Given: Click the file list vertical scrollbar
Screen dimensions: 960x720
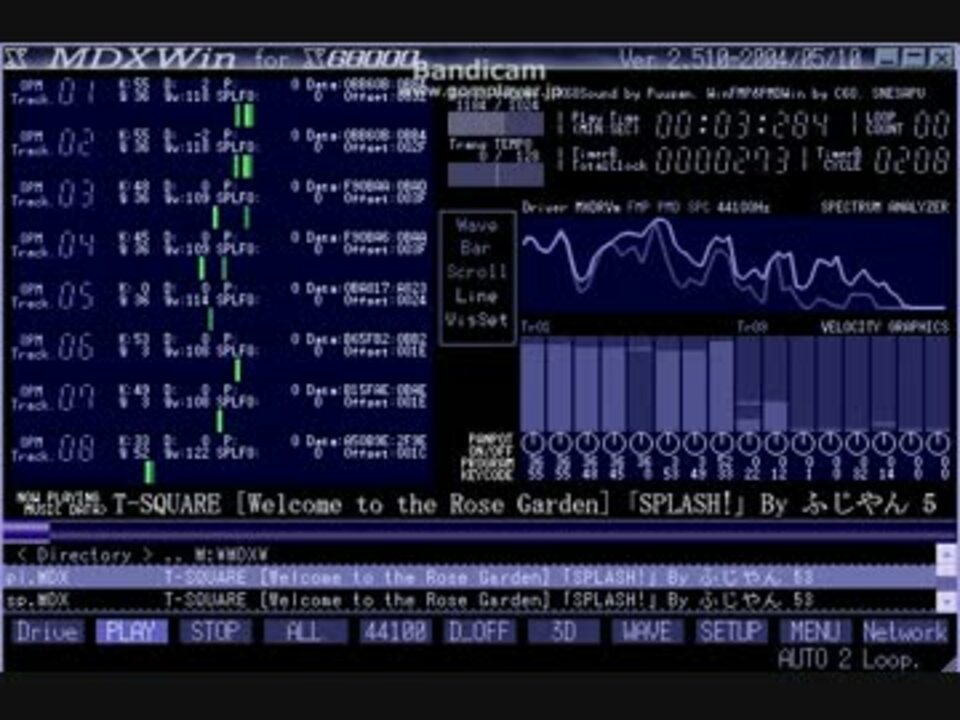Looking at the screenshot, I should point(945,577).
